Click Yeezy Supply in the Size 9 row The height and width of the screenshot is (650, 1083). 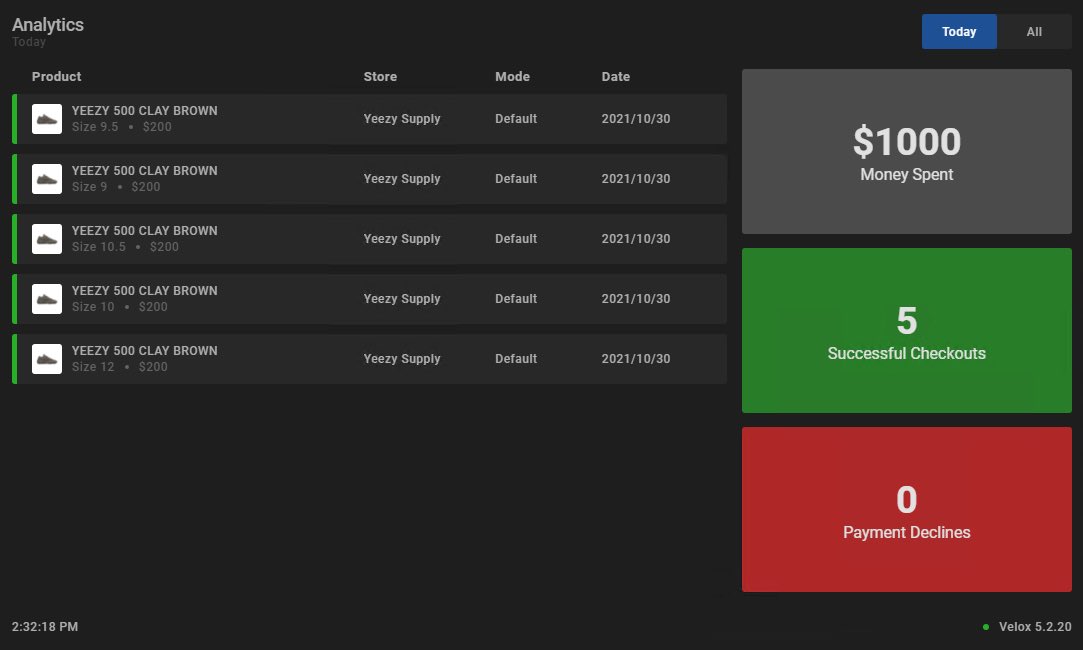[402, 179]
